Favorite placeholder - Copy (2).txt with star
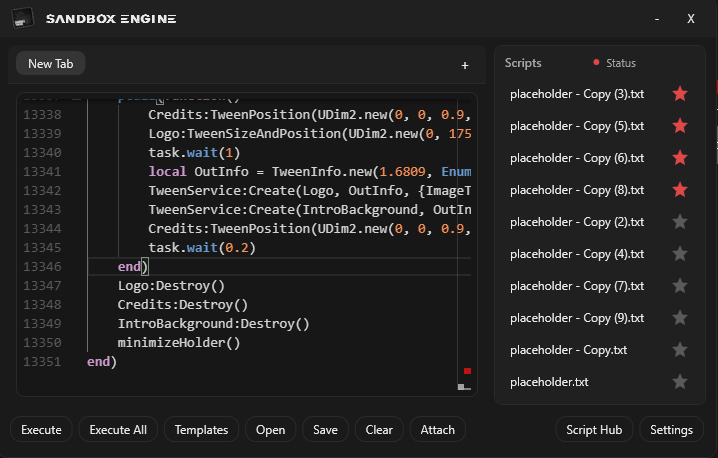The image size is (718, 458). point(680,222)
